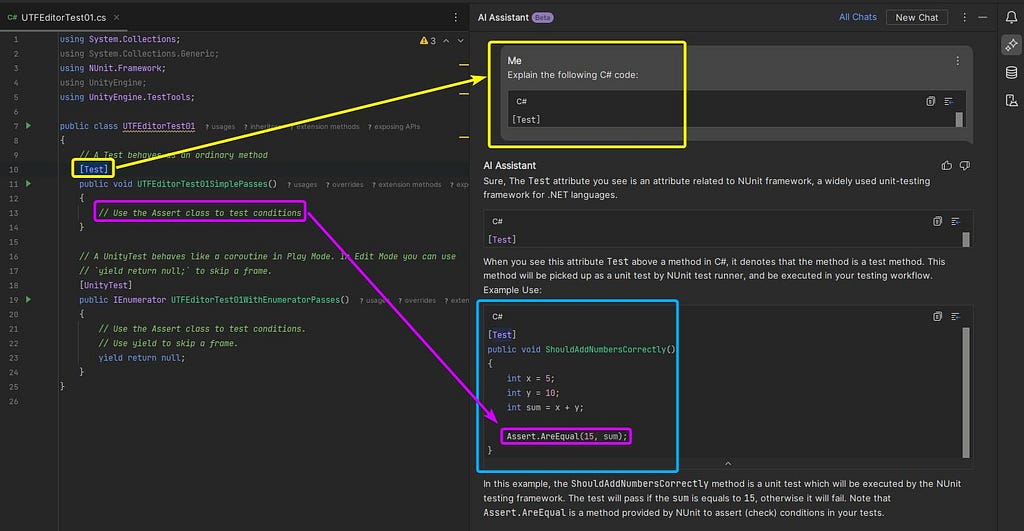Viewport: 1024px width, 531px height.
Task: Open the Notifications bell in the right sidebar
Action: point(1011,18)
